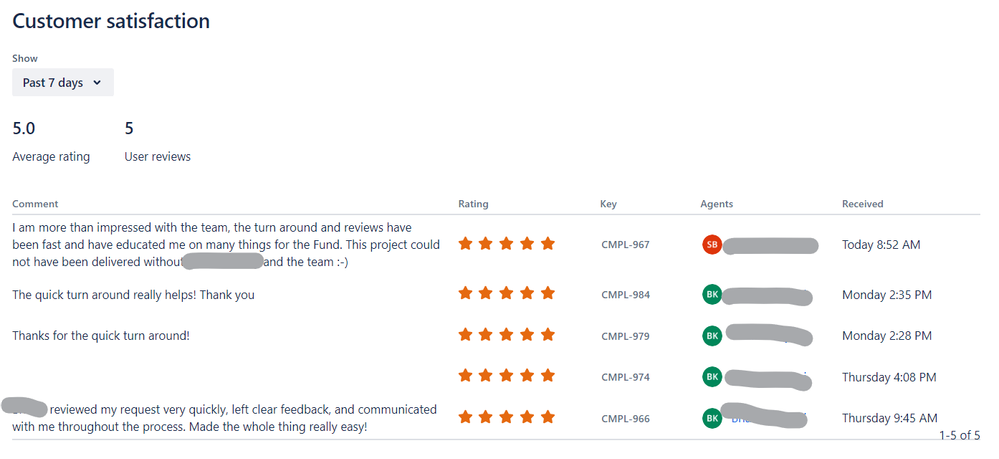Open issue key CMPL-967
The image size is (999, 459).
coord(625,244)
